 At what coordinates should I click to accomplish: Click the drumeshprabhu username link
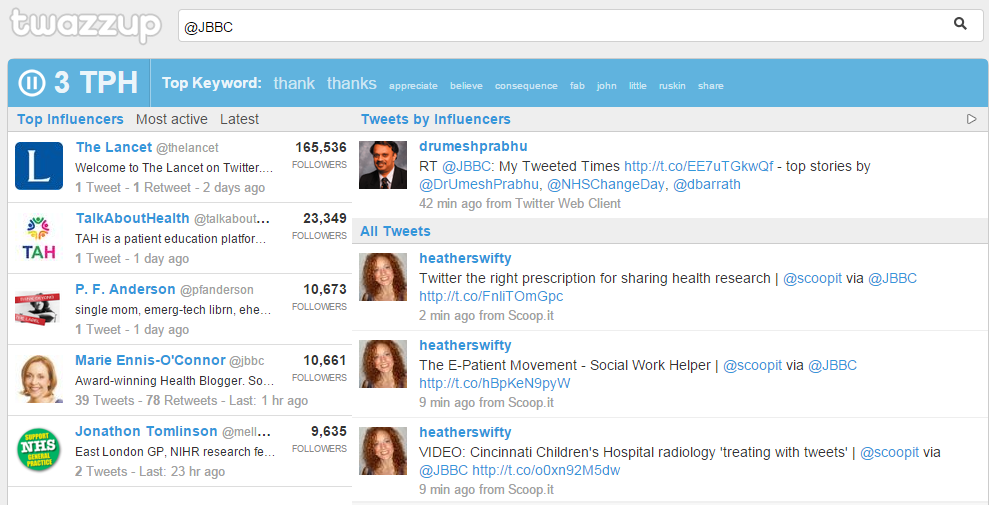pyautogui.click(x=473, y=146)
